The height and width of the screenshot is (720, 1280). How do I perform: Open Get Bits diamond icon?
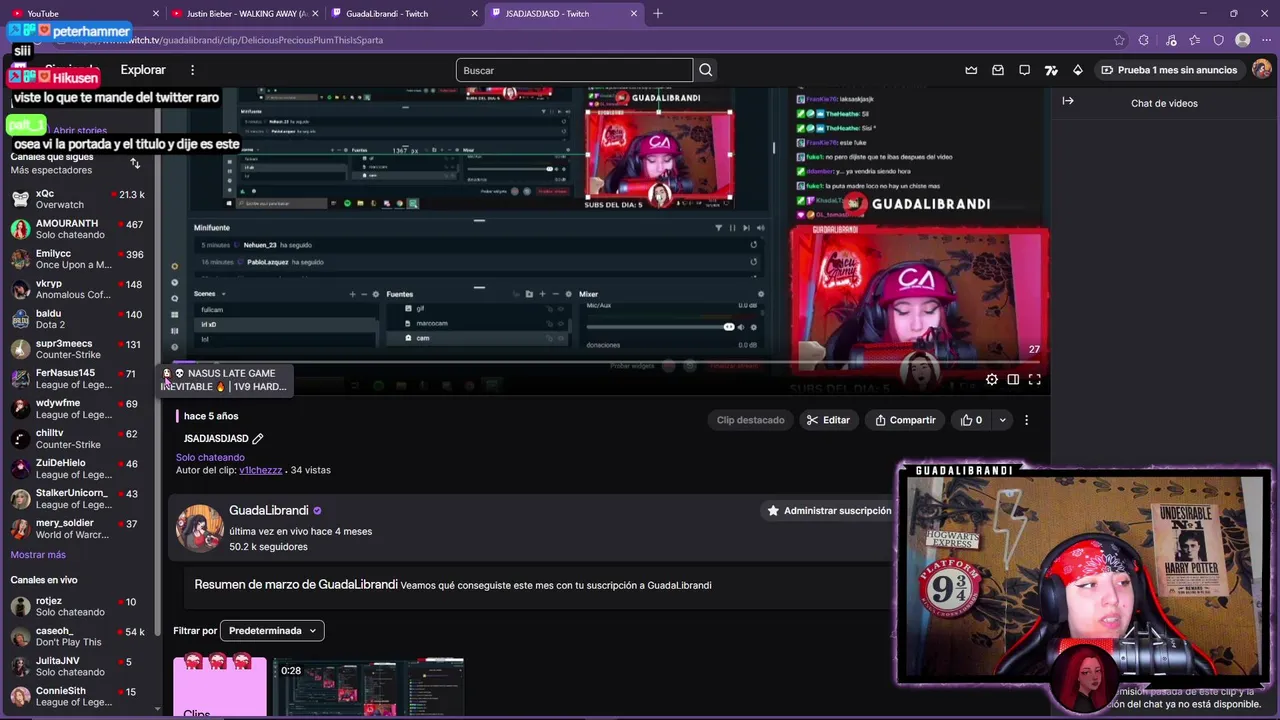(1078, 70)
